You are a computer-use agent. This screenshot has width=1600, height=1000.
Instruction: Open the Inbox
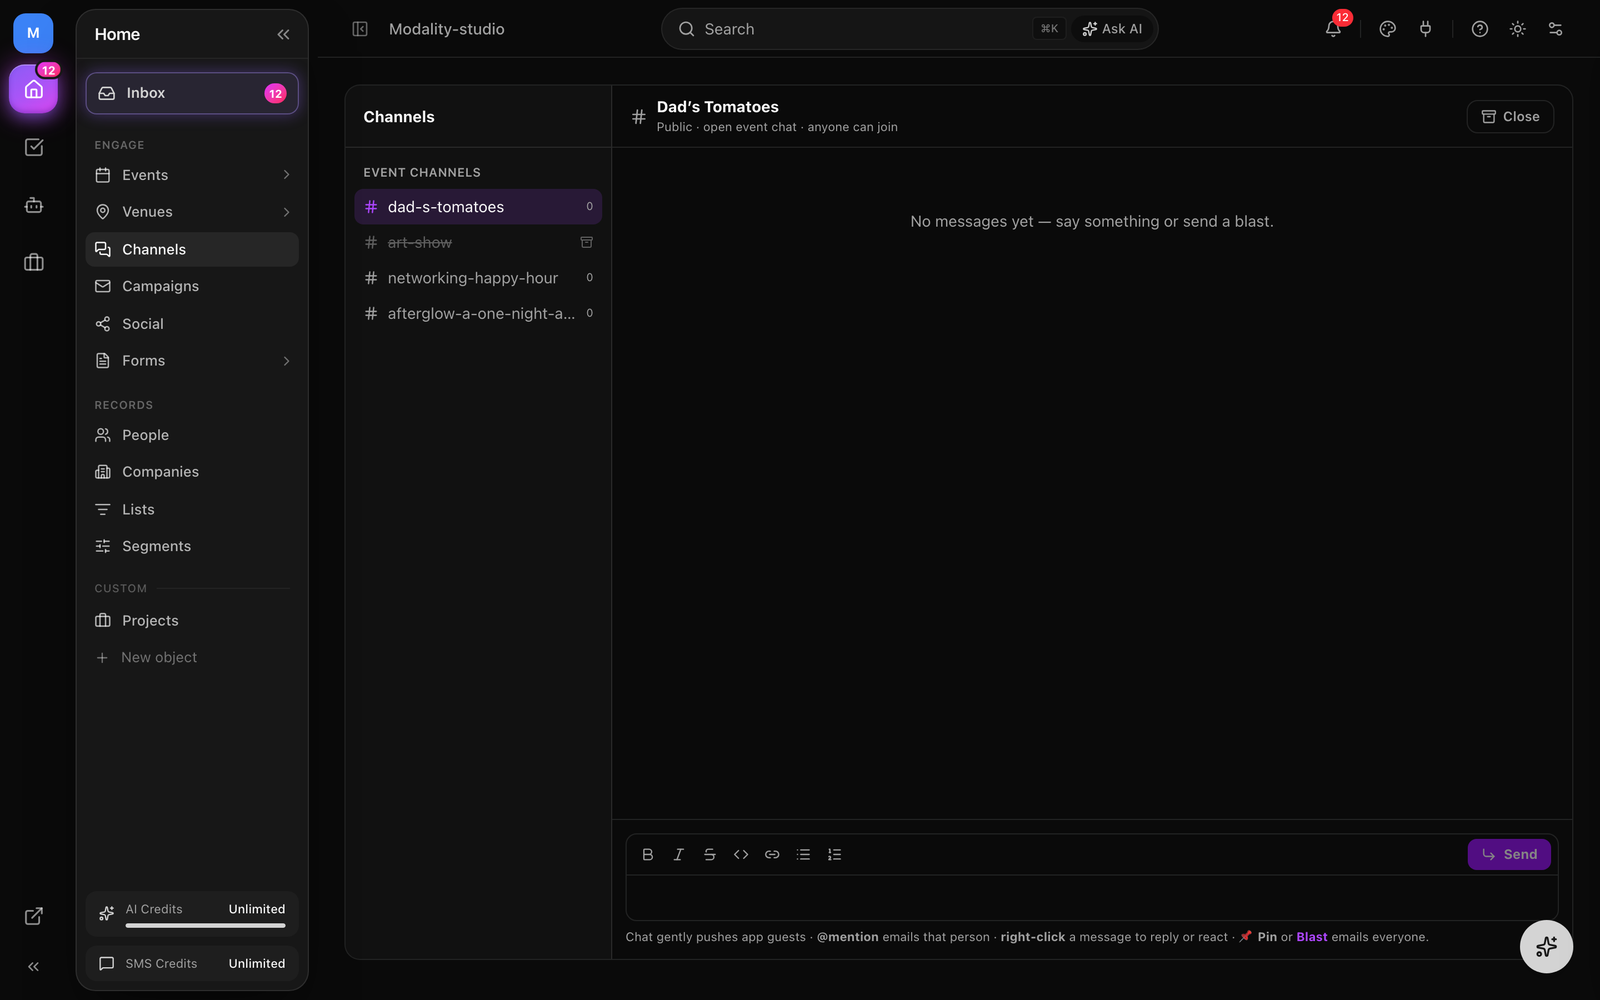[x=192, y=93]
